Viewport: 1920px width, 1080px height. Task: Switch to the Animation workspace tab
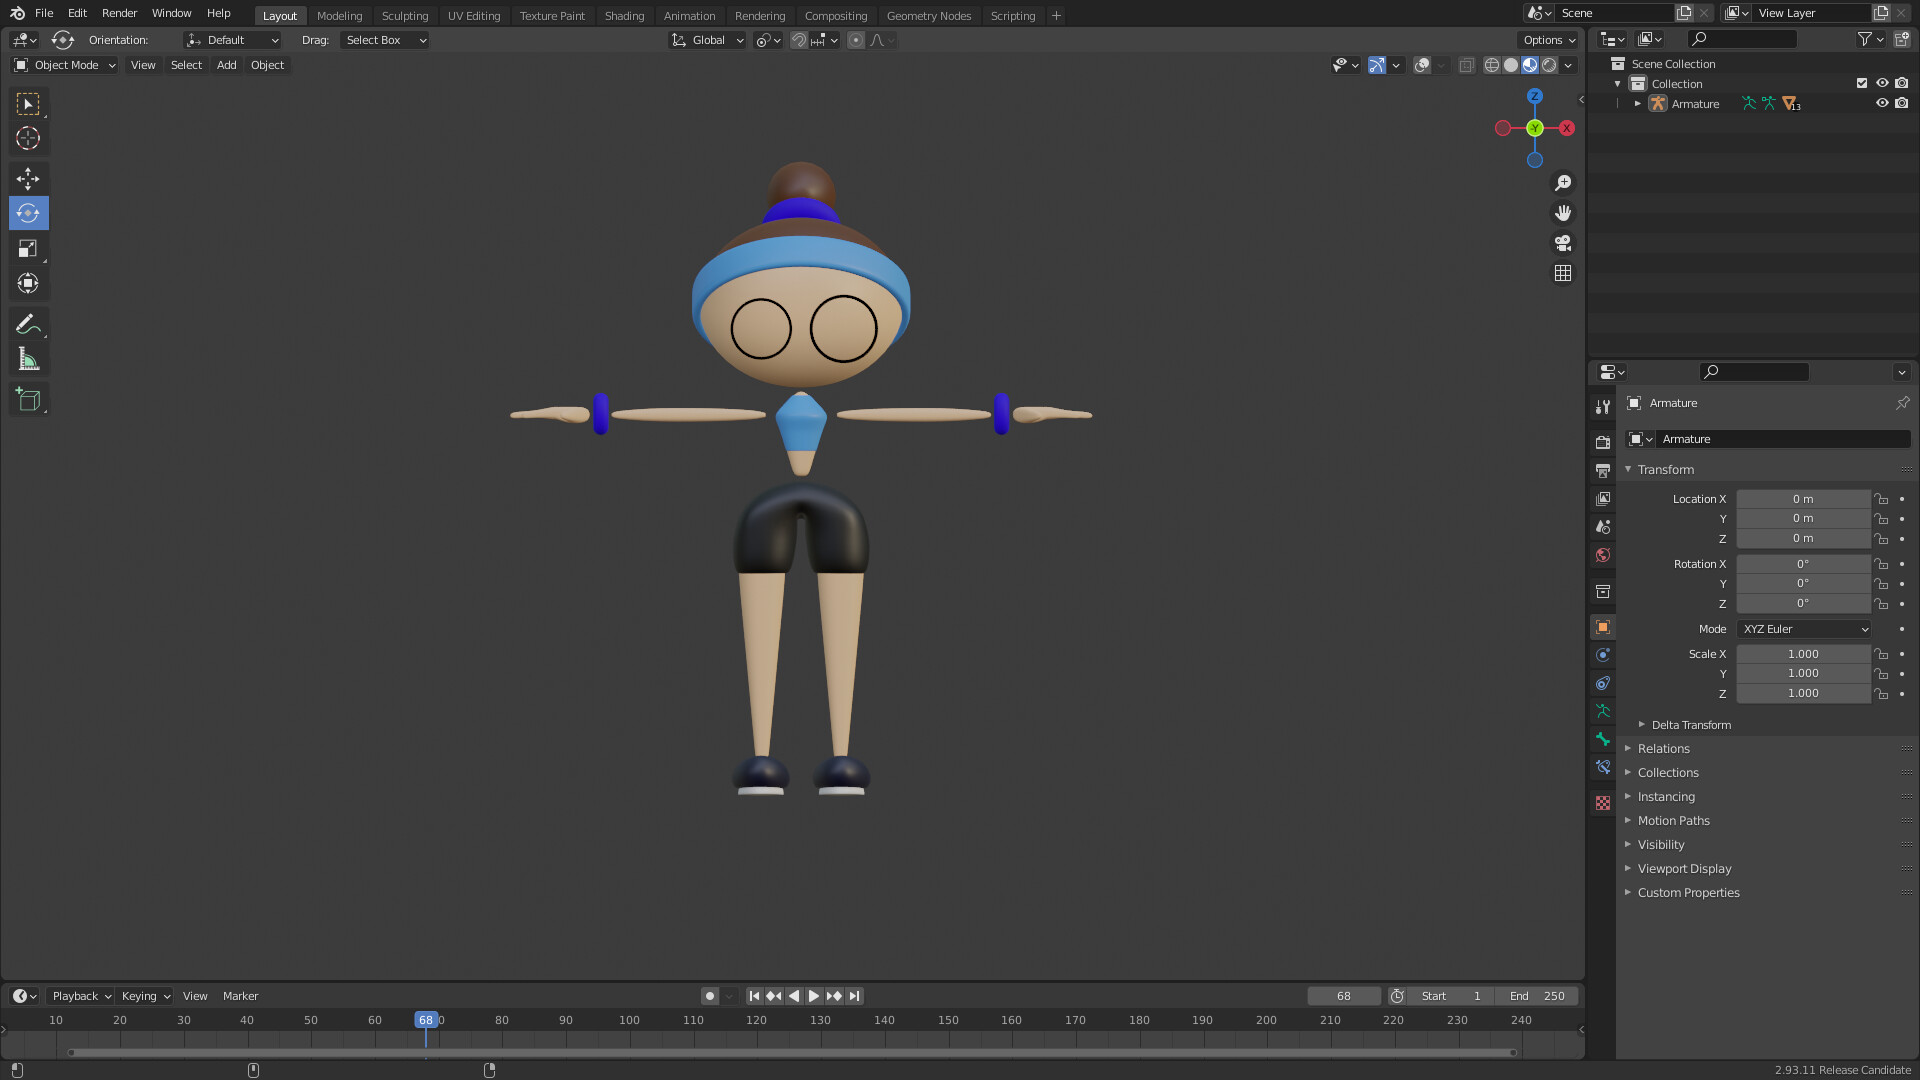click(689, 16)
